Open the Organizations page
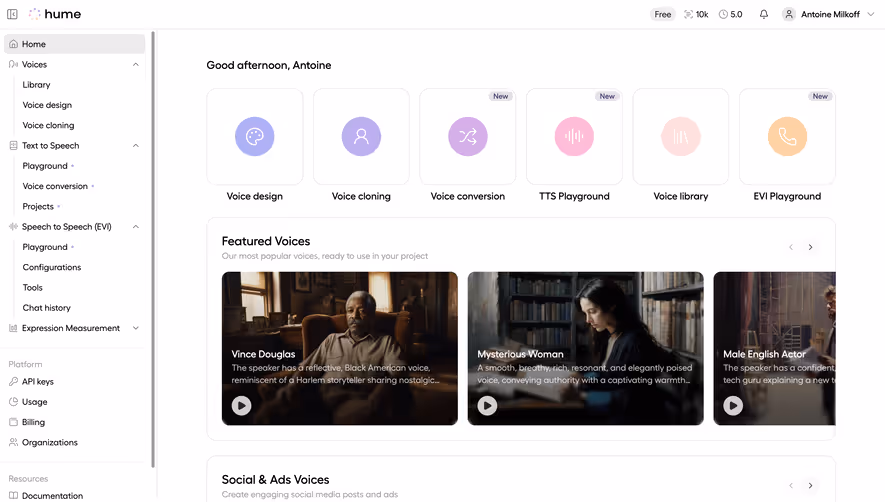This screenshot has width=885, height=502. pos(50,443)
